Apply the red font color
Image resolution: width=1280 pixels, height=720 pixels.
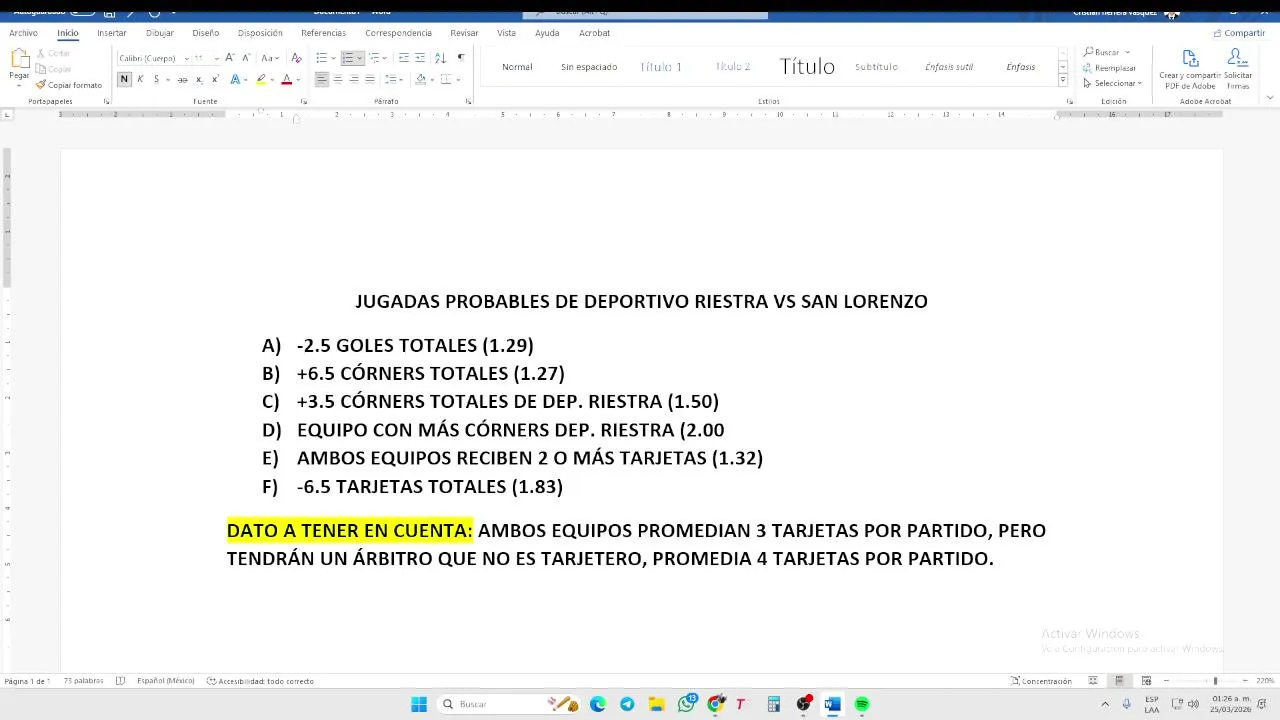pyautogui.click(x=286, y=79)
